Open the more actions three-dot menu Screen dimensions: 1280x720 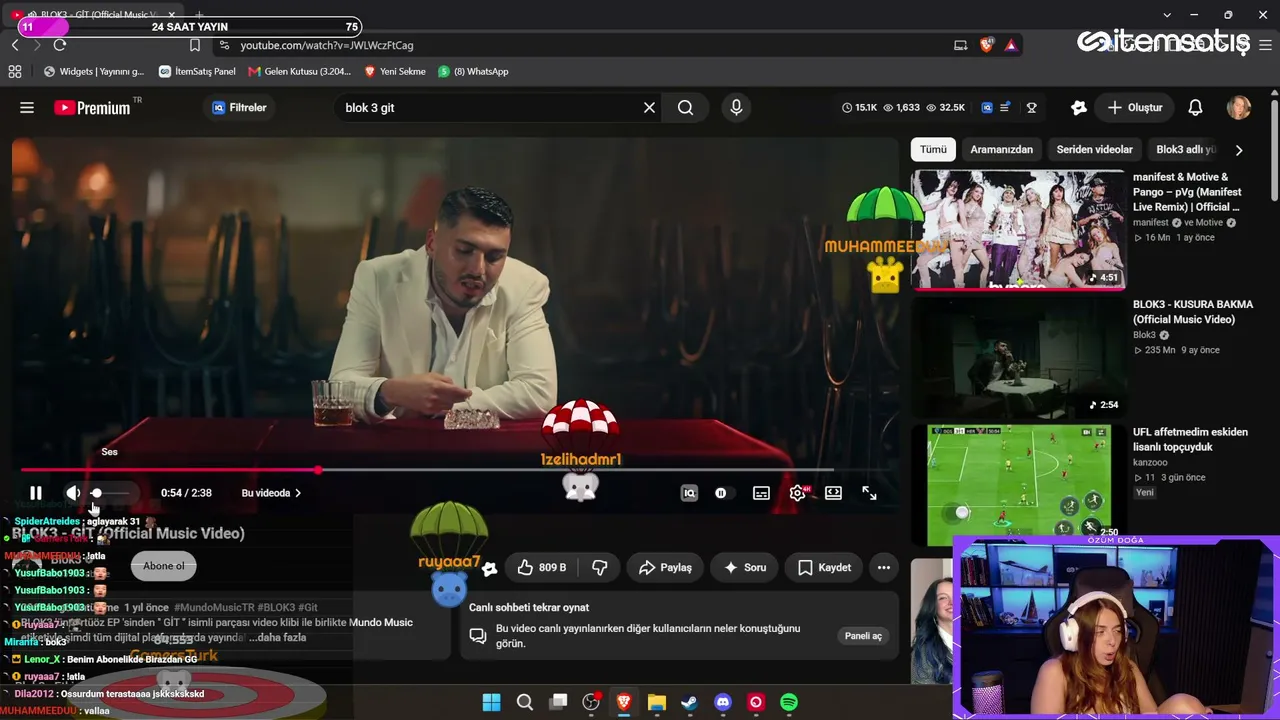pos(884,568)
